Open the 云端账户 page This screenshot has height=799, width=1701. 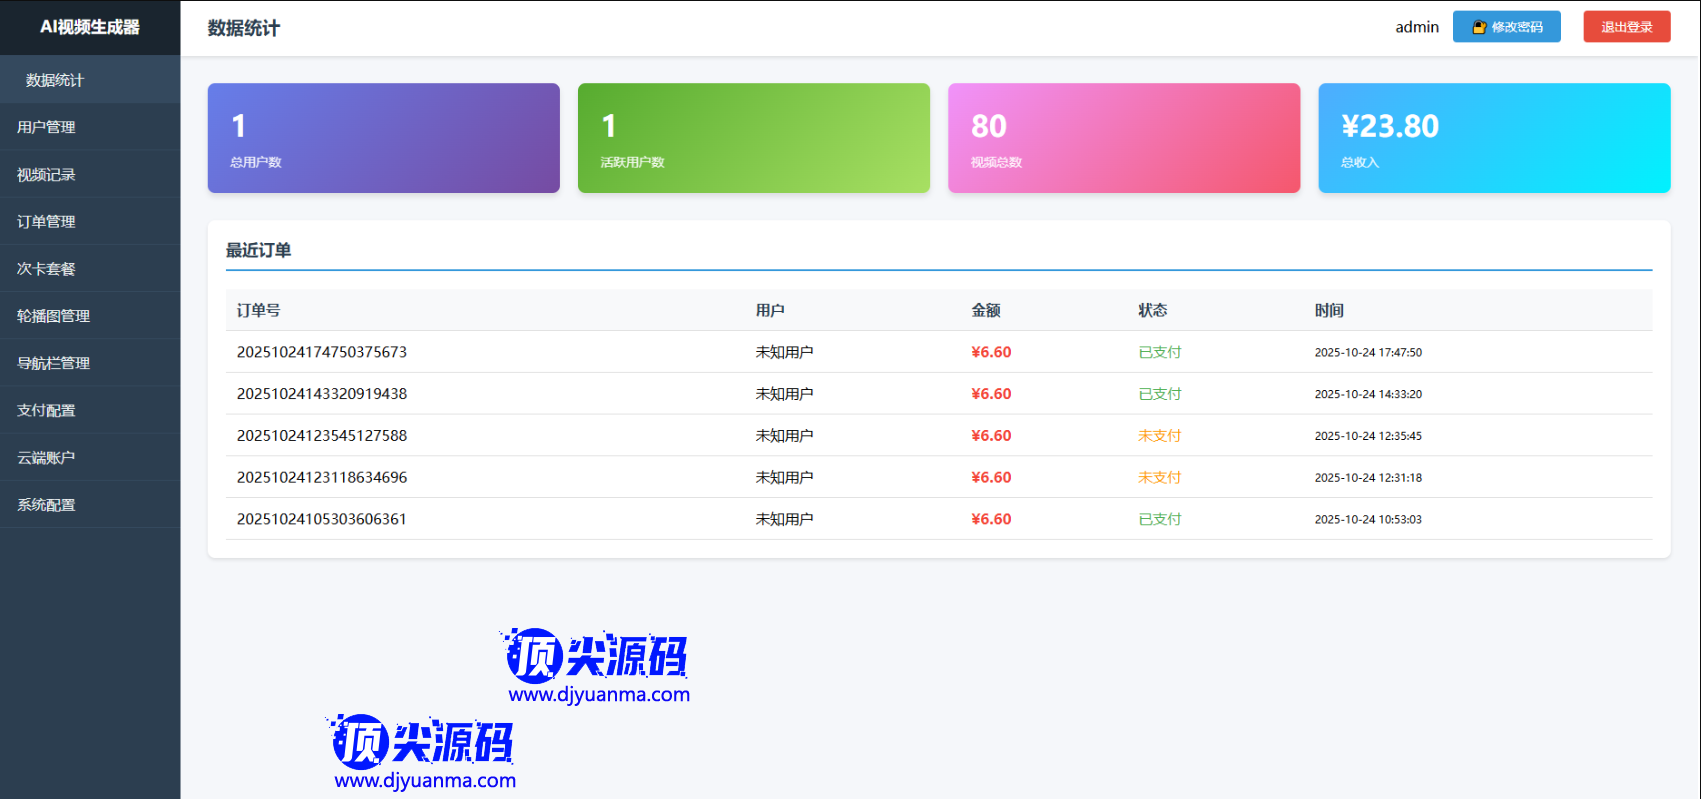[x=47, y=457]
